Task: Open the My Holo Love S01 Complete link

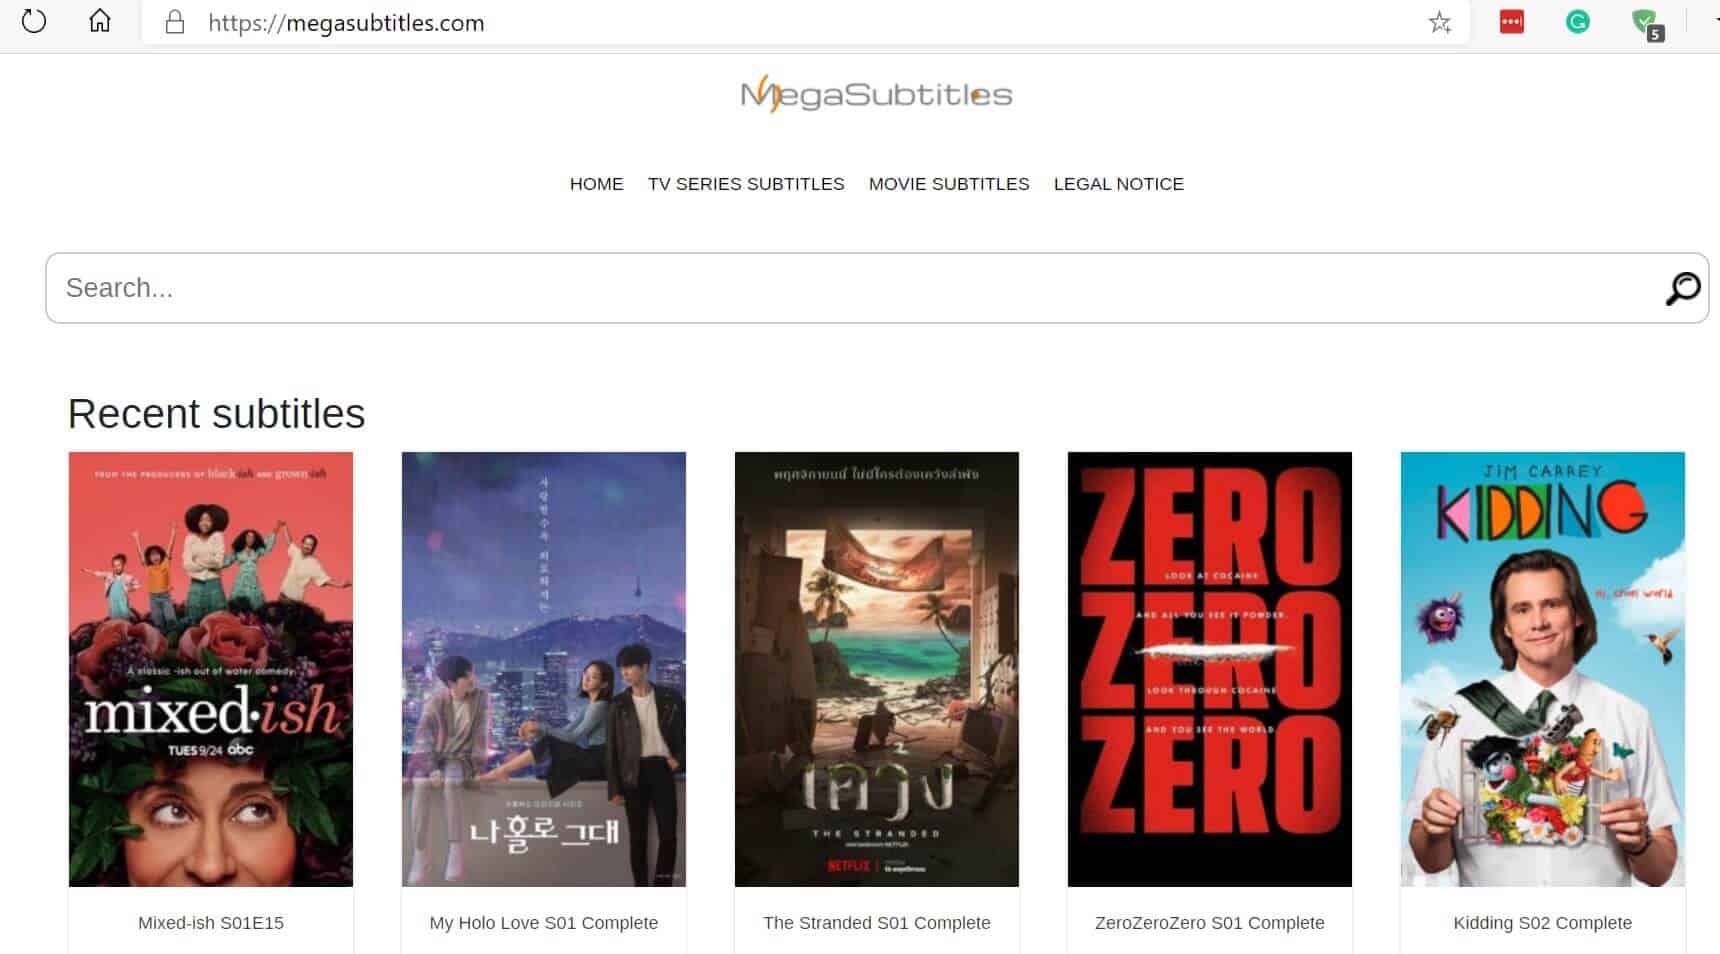Action: click(x=544, y=923)
